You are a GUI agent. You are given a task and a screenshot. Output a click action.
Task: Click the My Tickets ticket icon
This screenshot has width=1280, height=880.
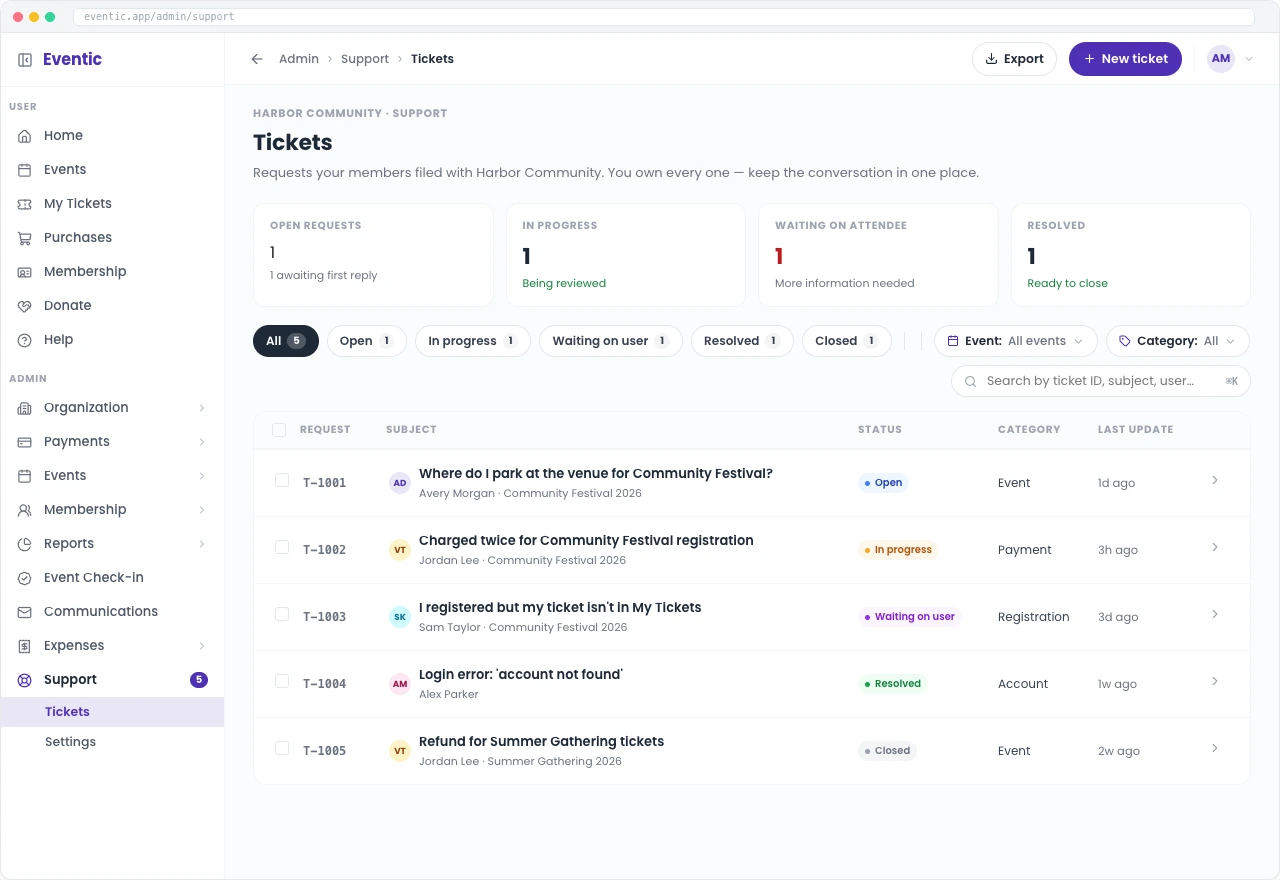click(x=25, y=204)
